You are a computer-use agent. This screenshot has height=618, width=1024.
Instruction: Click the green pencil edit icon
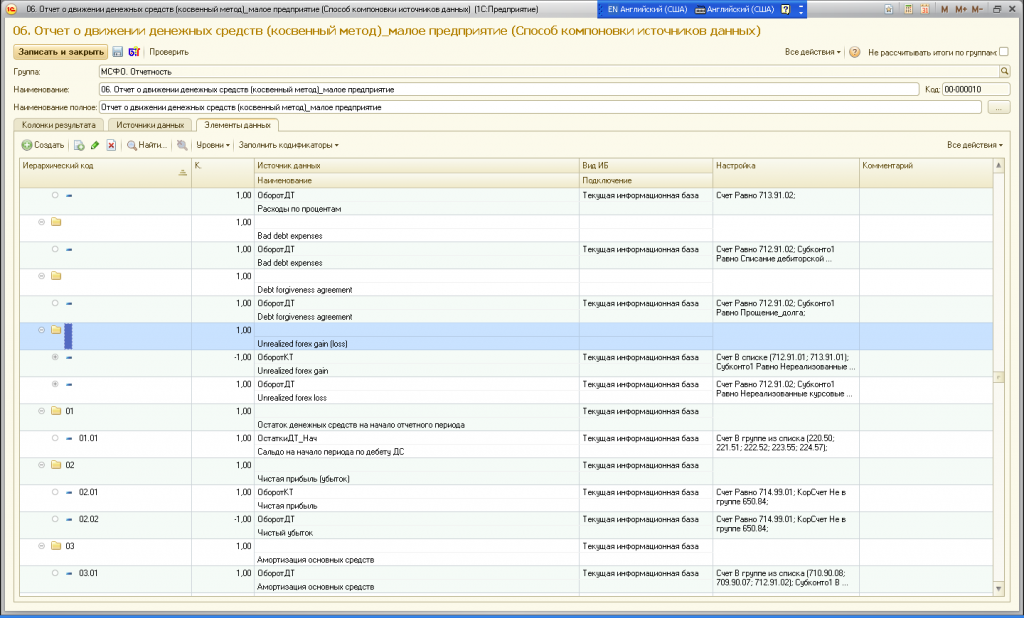coord(95,145)
